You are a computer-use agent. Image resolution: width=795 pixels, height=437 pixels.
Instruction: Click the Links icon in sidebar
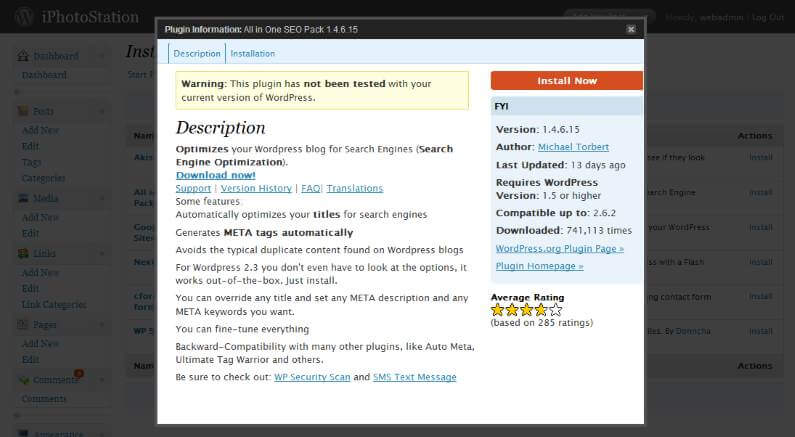click(x=23, y=253)
